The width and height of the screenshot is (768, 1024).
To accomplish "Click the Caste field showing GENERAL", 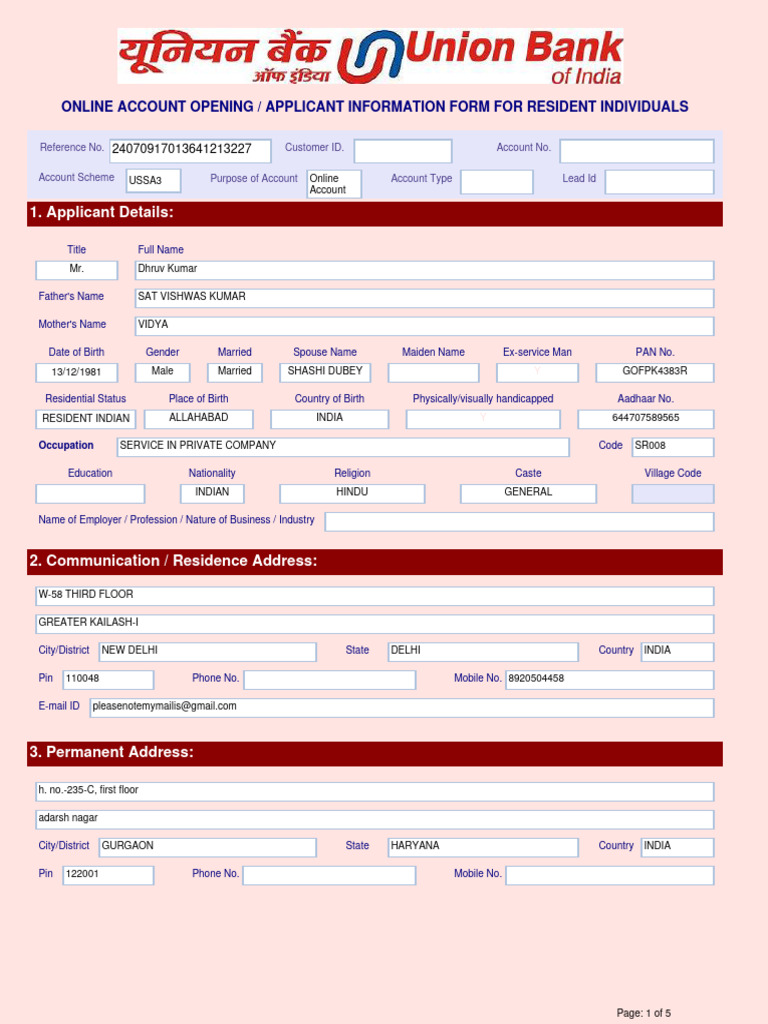I will click(x=528, y=493).
